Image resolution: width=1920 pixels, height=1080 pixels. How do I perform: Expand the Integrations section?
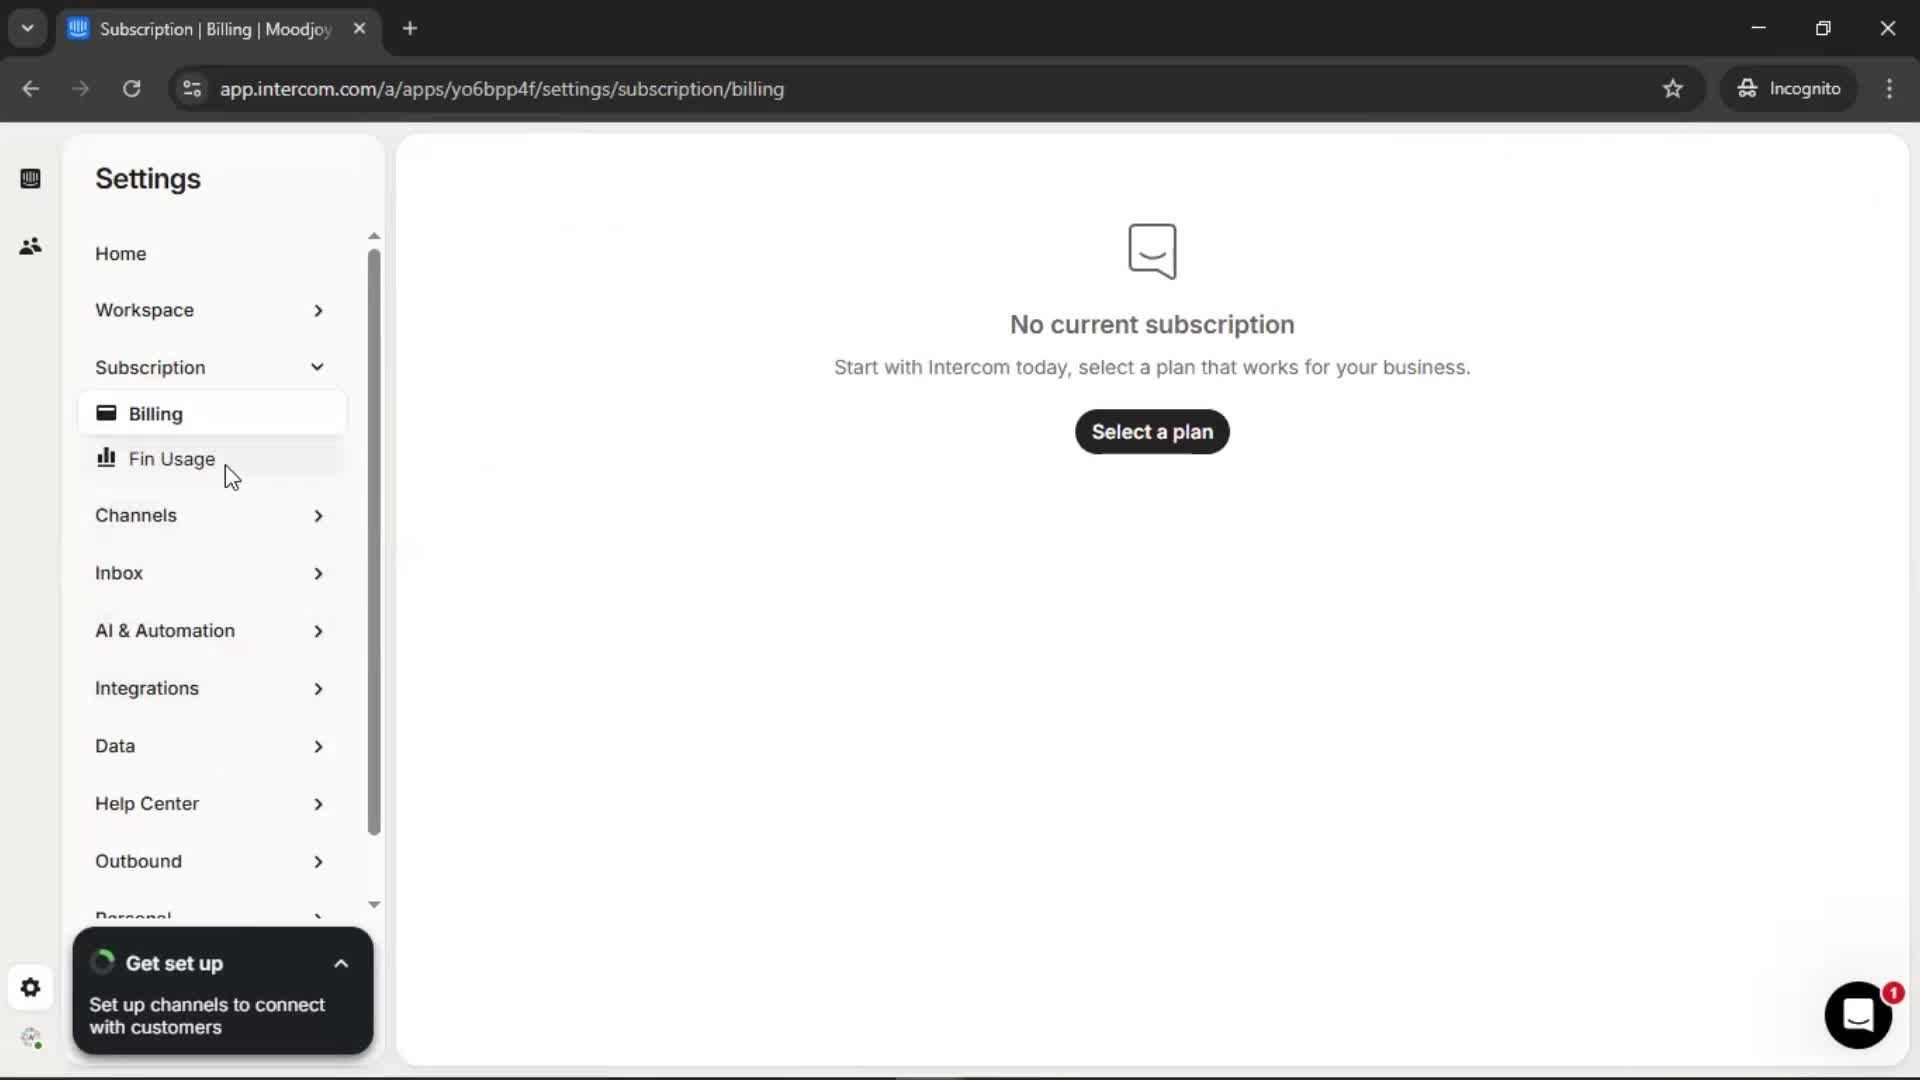tap(210, 689)
